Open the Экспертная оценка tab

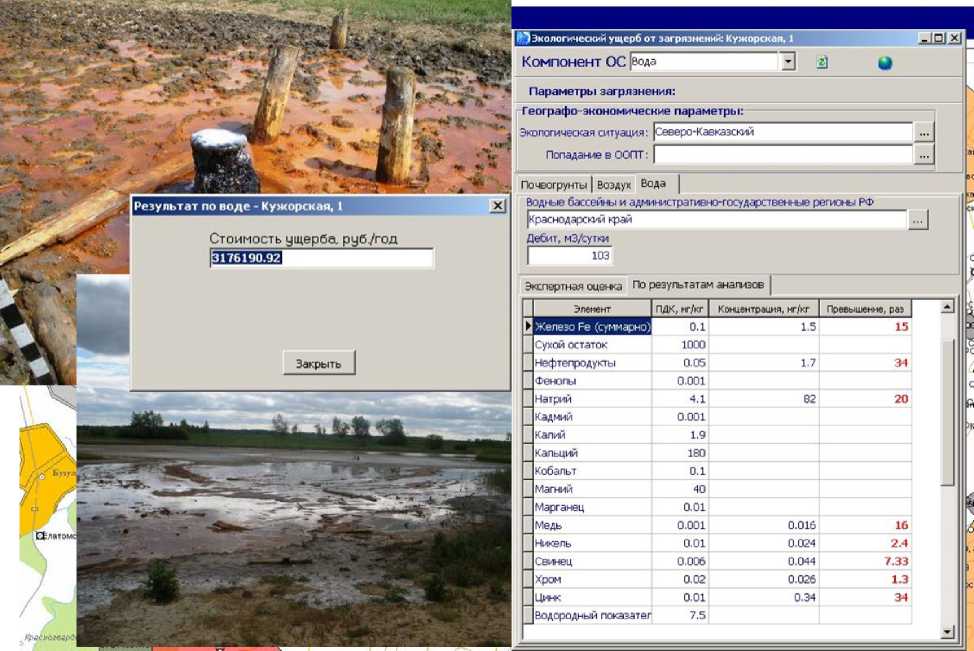pos(574,286)
